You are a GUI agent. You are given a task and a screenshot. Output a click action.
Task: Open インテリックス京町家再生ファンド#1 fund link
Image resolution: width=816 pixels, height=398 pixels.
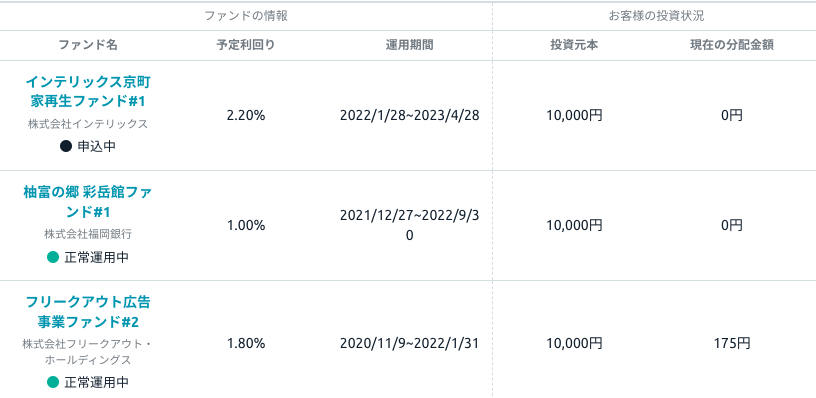[88, 91]
